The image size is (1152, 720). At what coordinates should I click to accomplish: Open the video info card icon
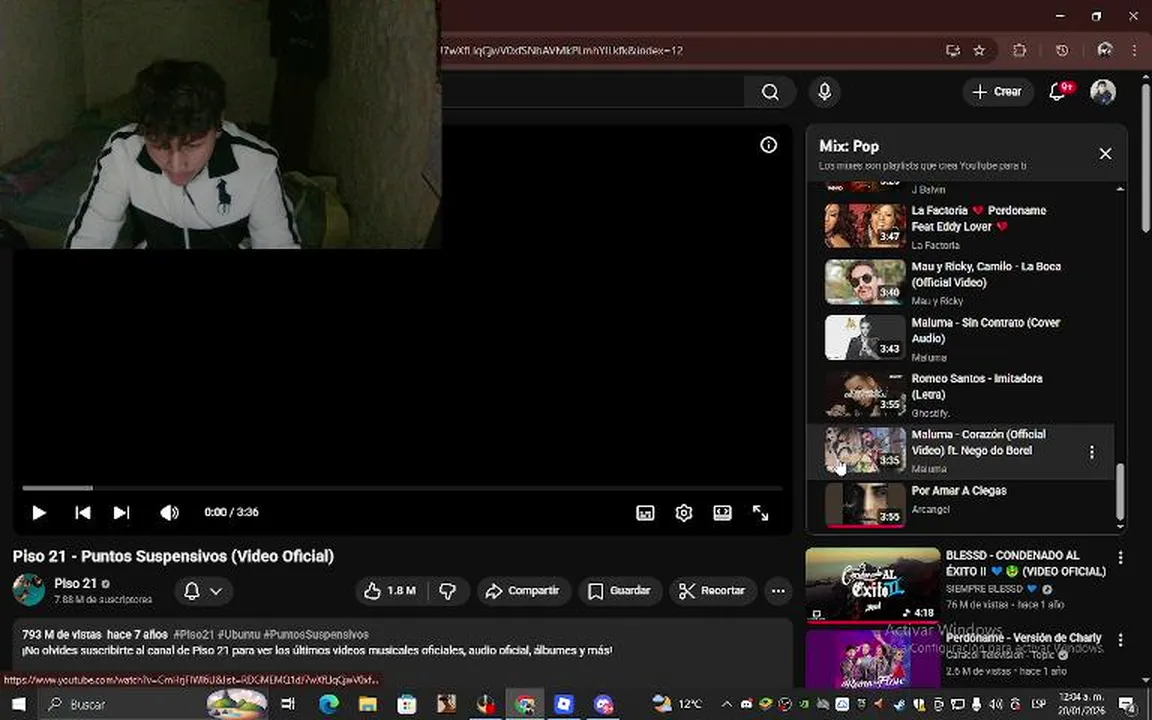[768, 145]
